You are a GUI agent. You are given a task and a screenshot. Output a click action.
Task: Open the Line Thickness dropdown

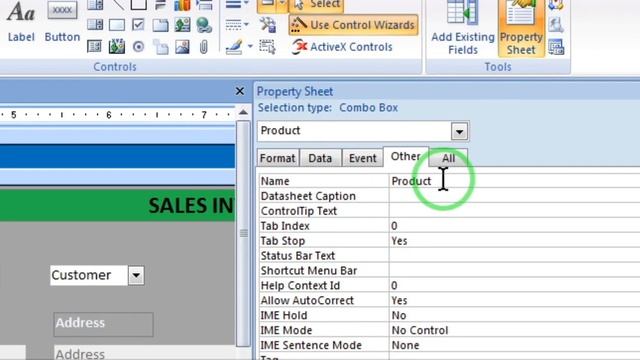click(238, 4)
